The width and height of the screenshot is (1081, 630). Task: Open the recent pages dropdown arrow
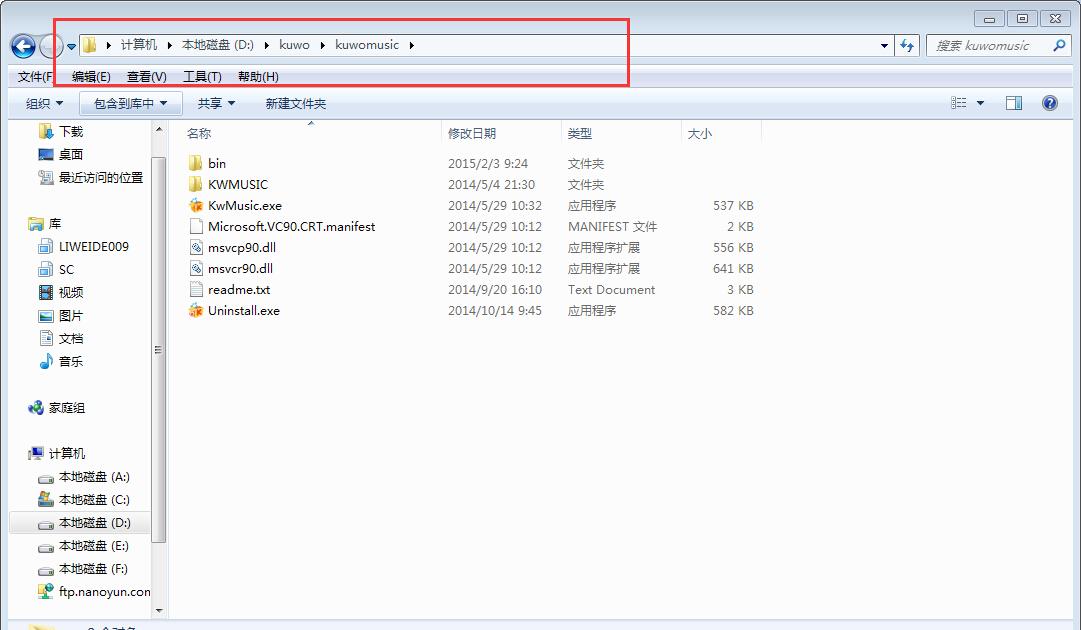click(71, 47)
